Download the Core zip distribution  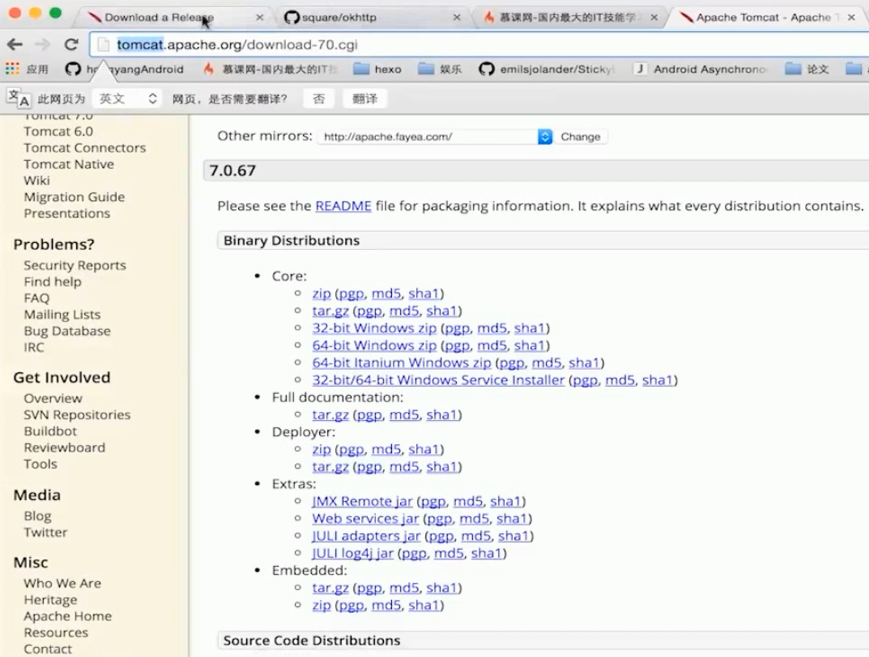coord(321,293)
